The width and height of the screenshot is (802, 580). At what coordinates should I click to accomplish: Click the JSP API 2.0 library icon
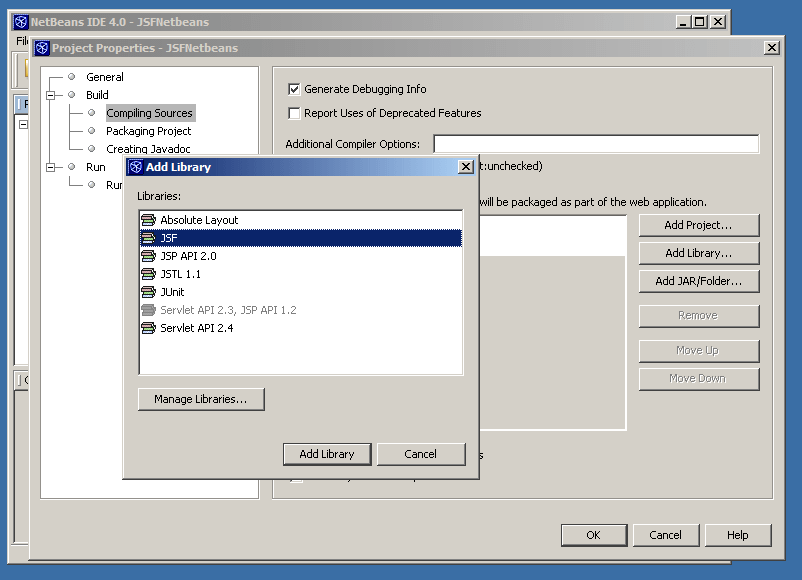pyautogui.click(x=148, y=256)
